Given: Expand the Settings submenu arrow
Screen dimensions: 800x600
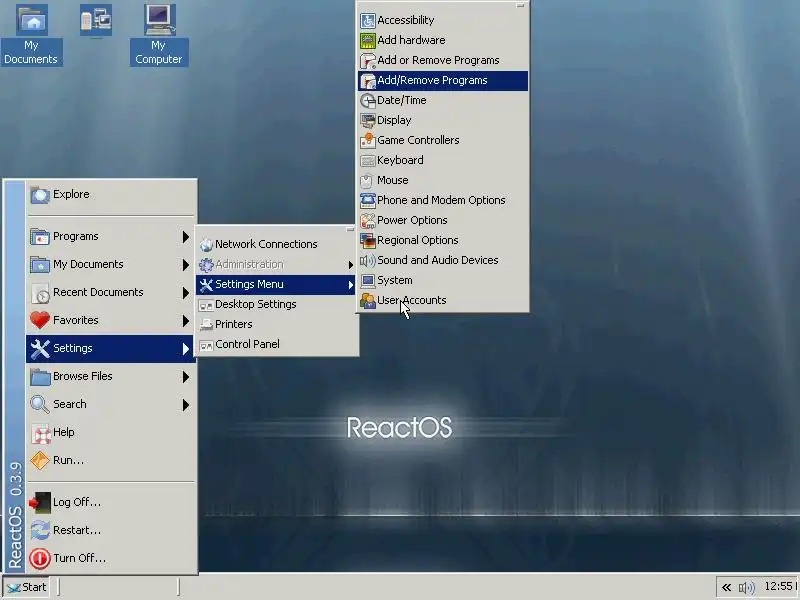Looking at the screenshot, I should click(x=185, y=349).
